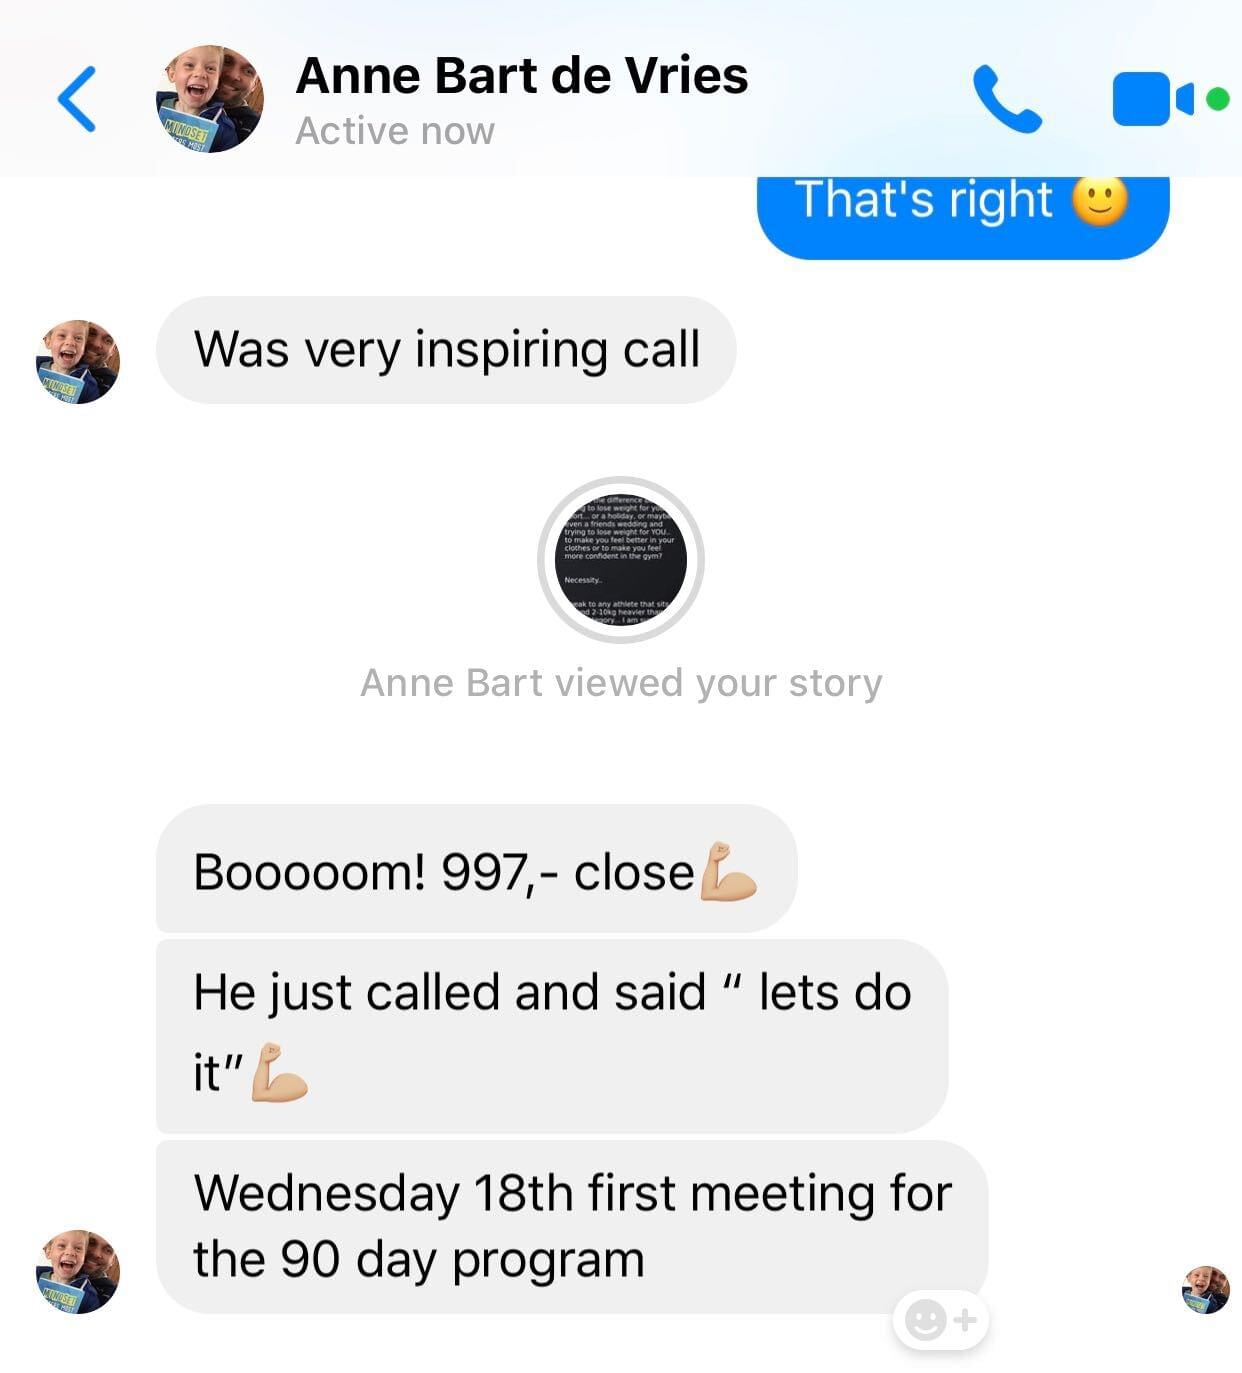Tap 'Anne Bart viewed your story' text
Image resolution: width=1242 pixels, height=1373 pixels.
[621, 683]
